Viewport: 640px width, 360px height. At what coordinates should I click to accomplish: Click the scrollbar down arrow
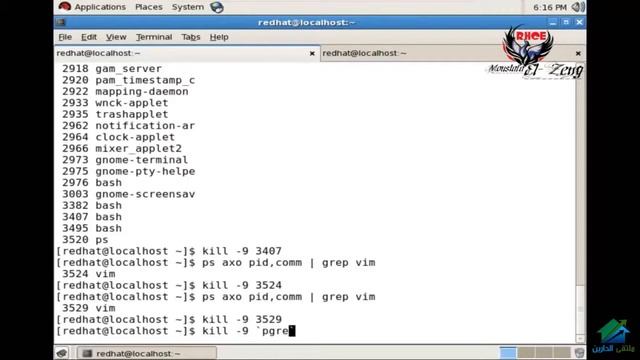pos(580,339)
